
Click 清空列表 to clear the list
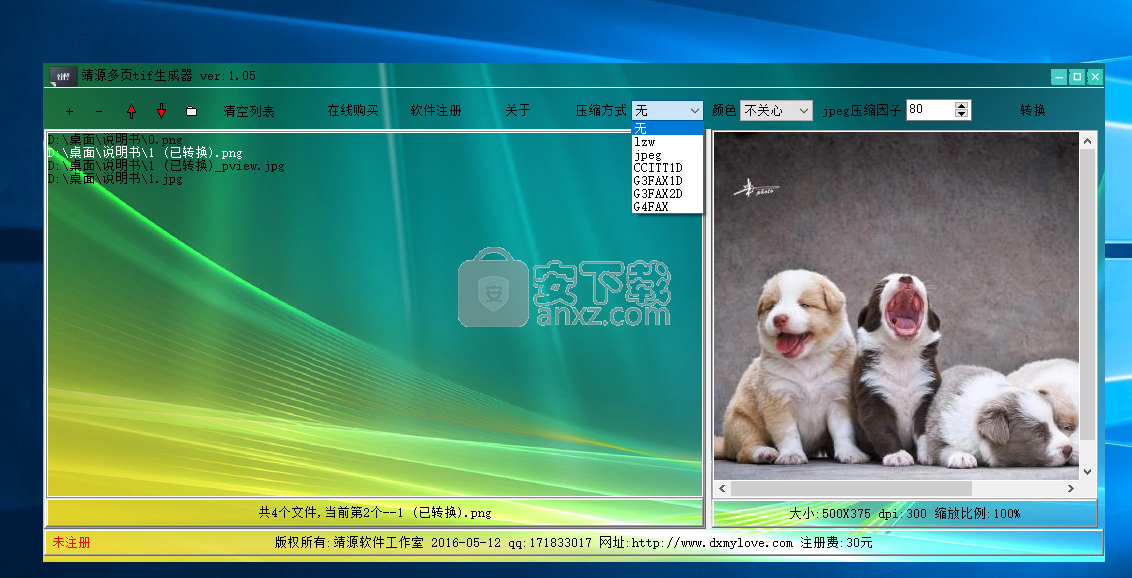tap(249, 111)
